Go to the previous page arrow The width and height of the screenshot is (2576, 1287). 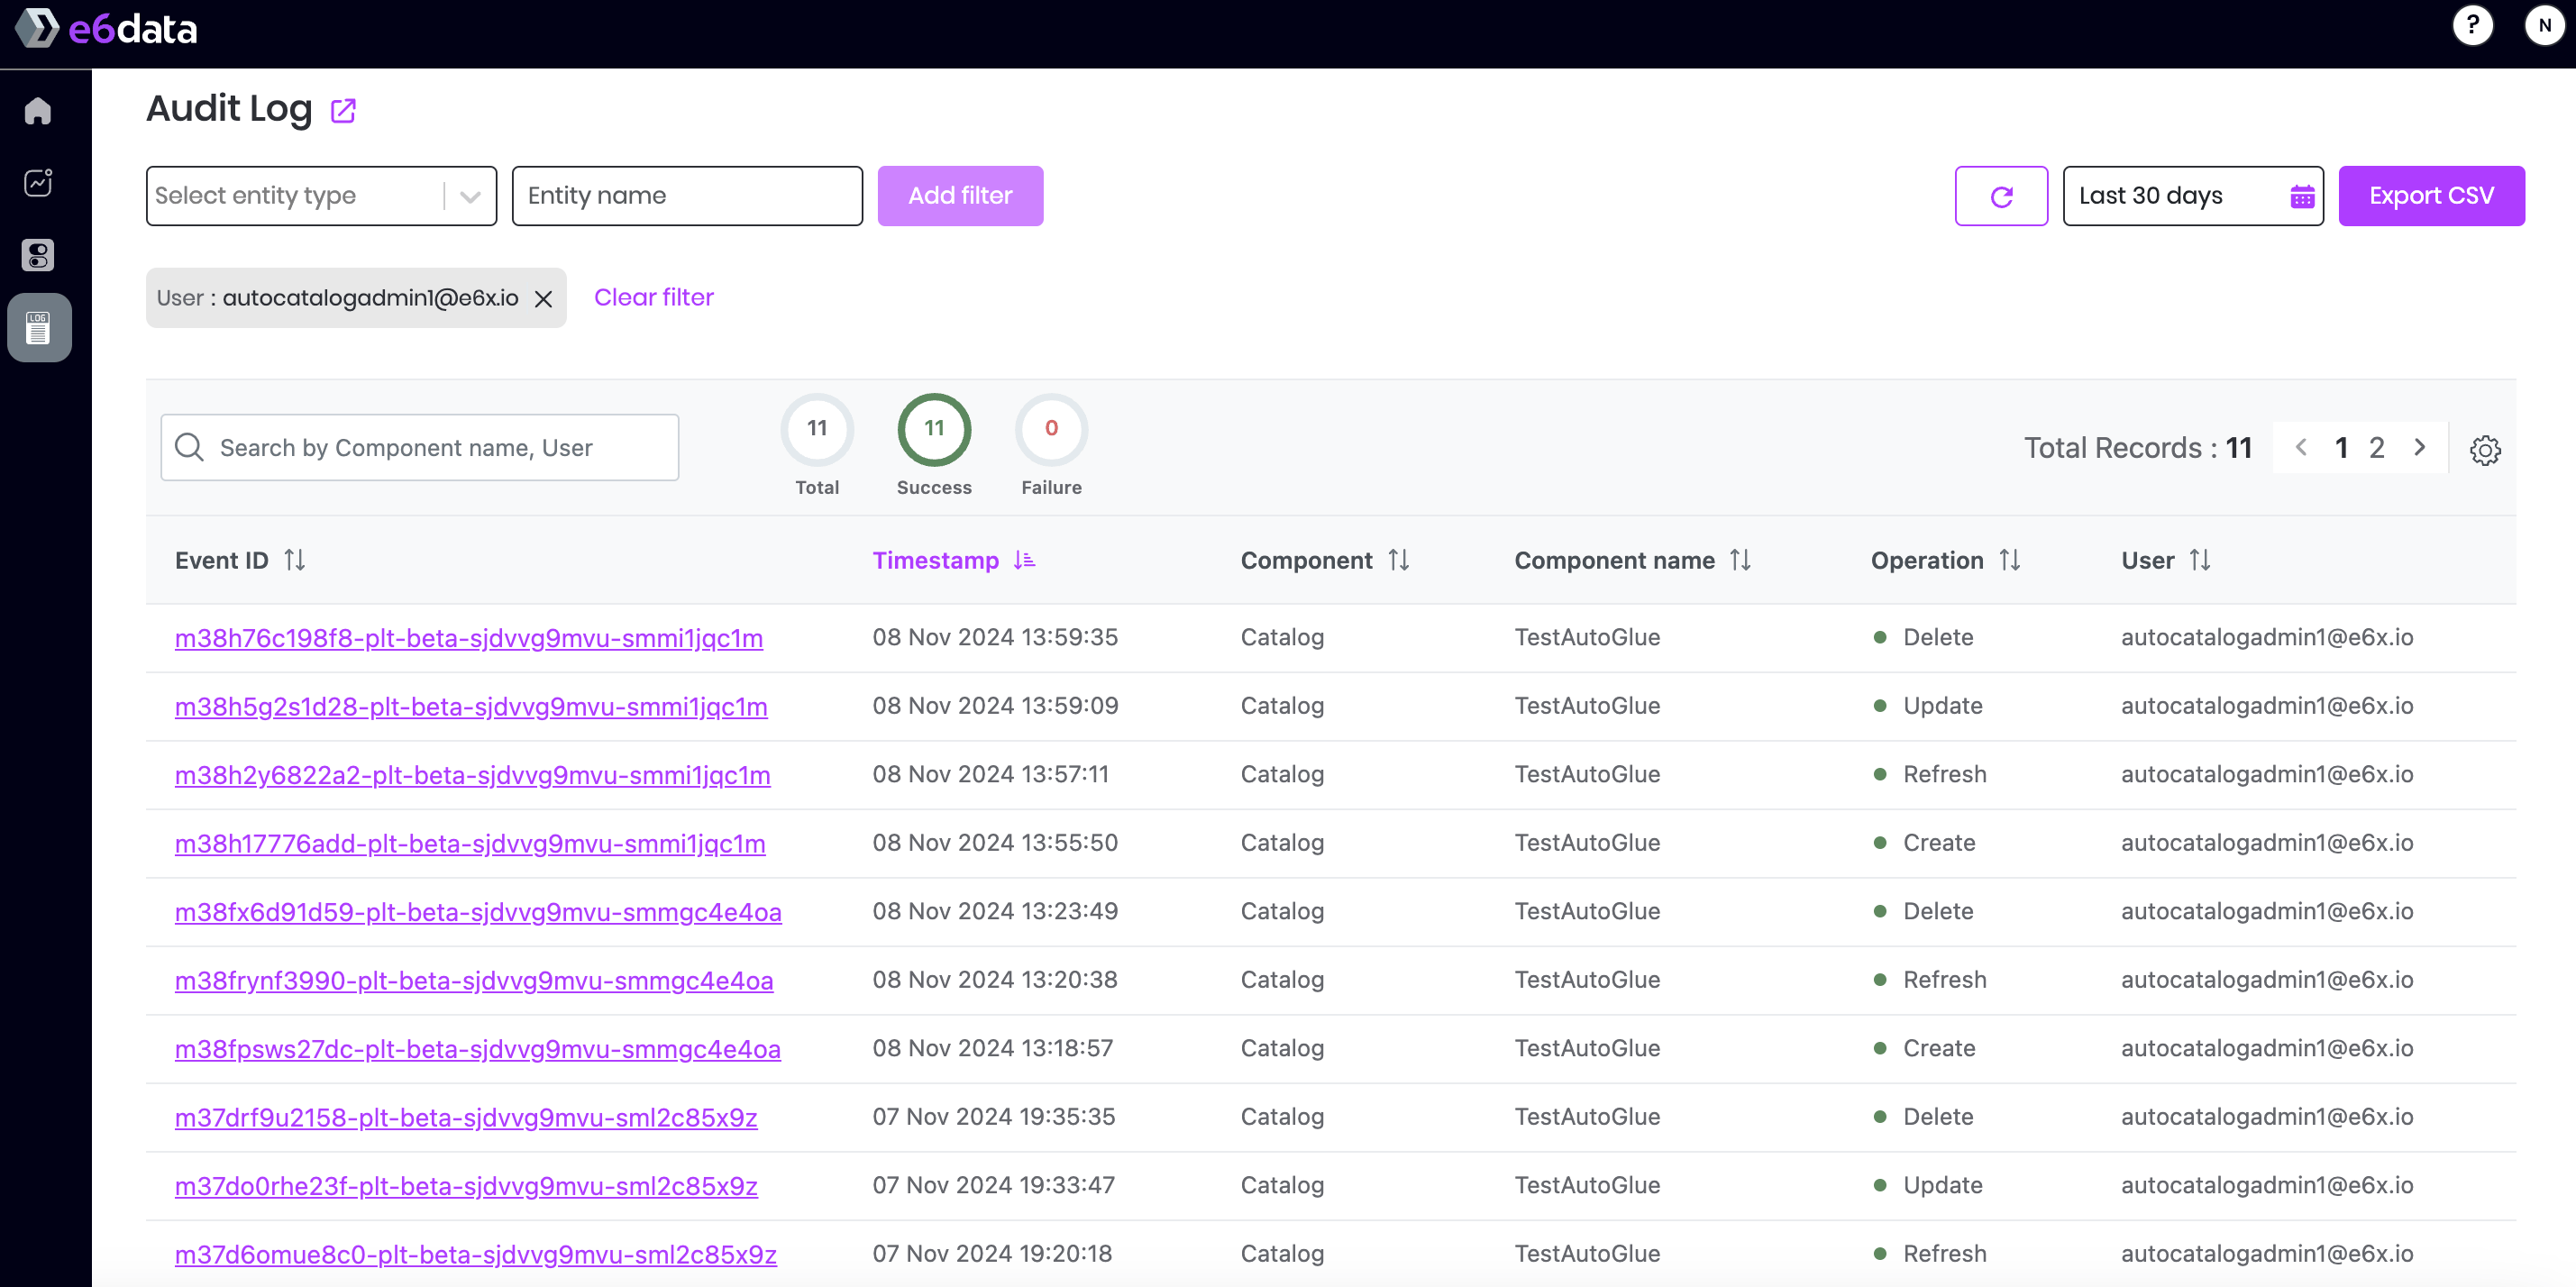coord(2301,447)
